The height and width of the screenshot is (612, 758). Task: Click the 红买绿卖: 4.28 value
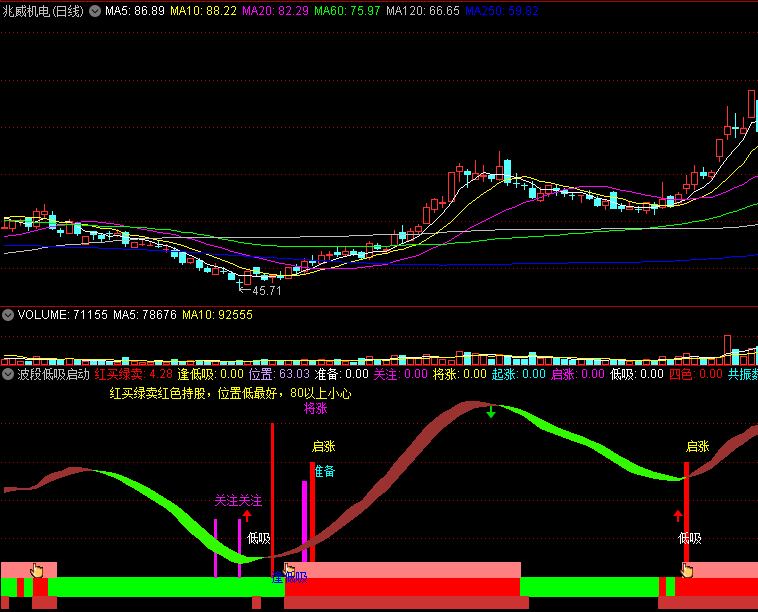(x=133, y=374)
